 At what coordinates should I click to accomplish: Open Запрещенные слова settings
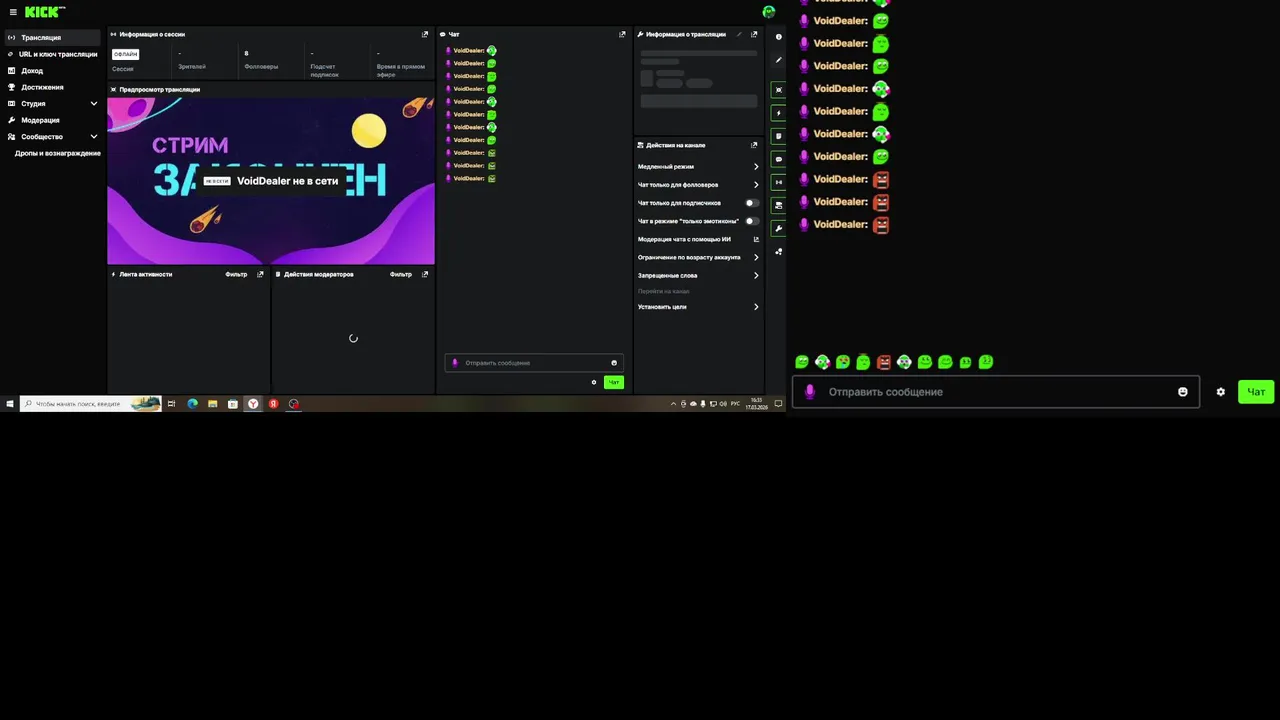[x=698, y=275]
